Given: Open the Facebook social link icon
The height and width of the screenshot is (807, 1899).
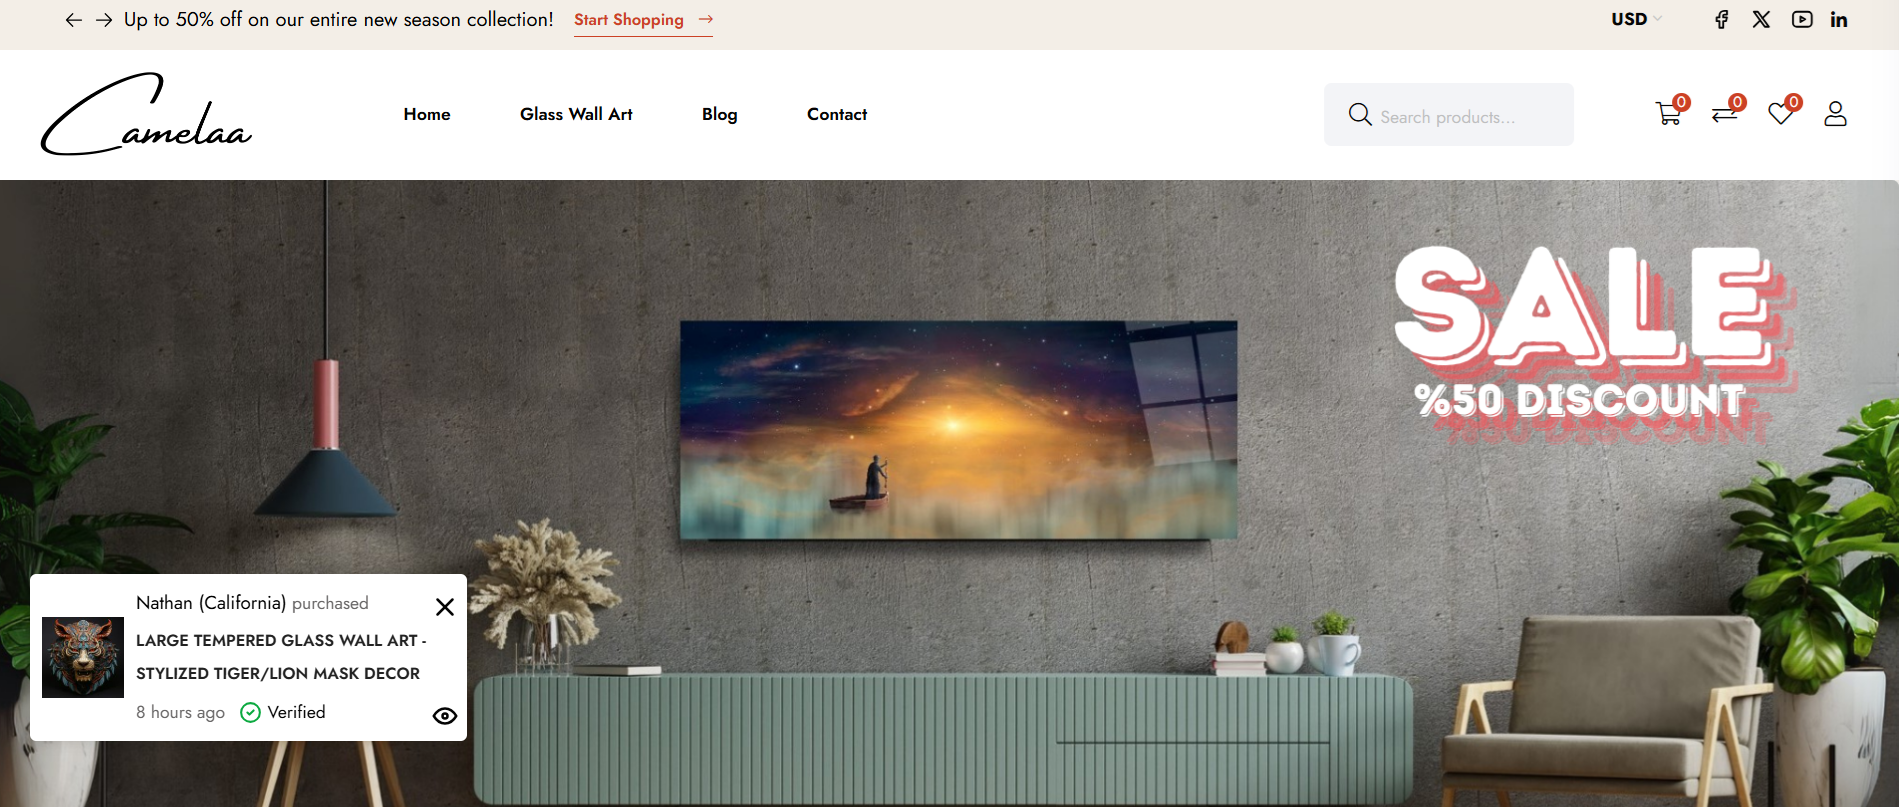Looking at the screenshot, I should click(x=1721, y=19).
